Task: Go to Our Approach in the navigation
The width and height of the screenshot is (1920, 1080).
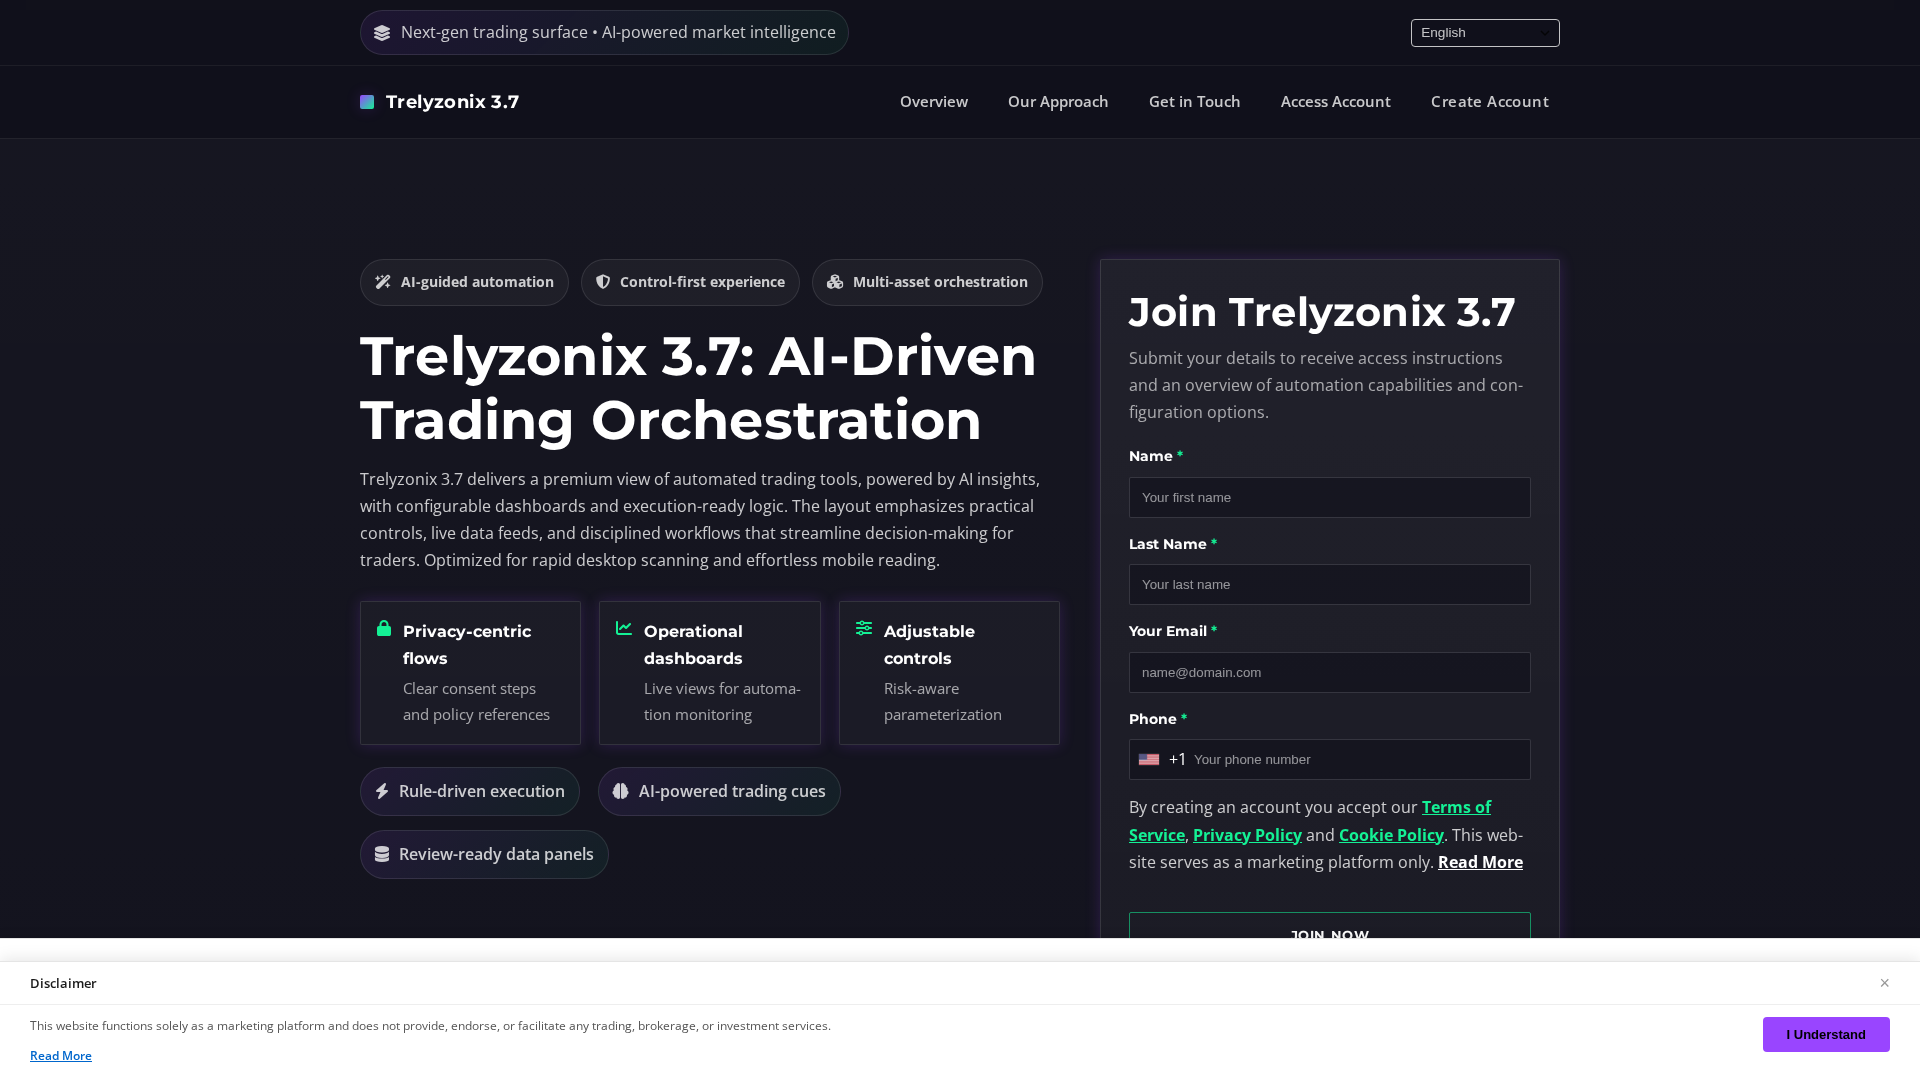Action: click(x=1058, y=102)
